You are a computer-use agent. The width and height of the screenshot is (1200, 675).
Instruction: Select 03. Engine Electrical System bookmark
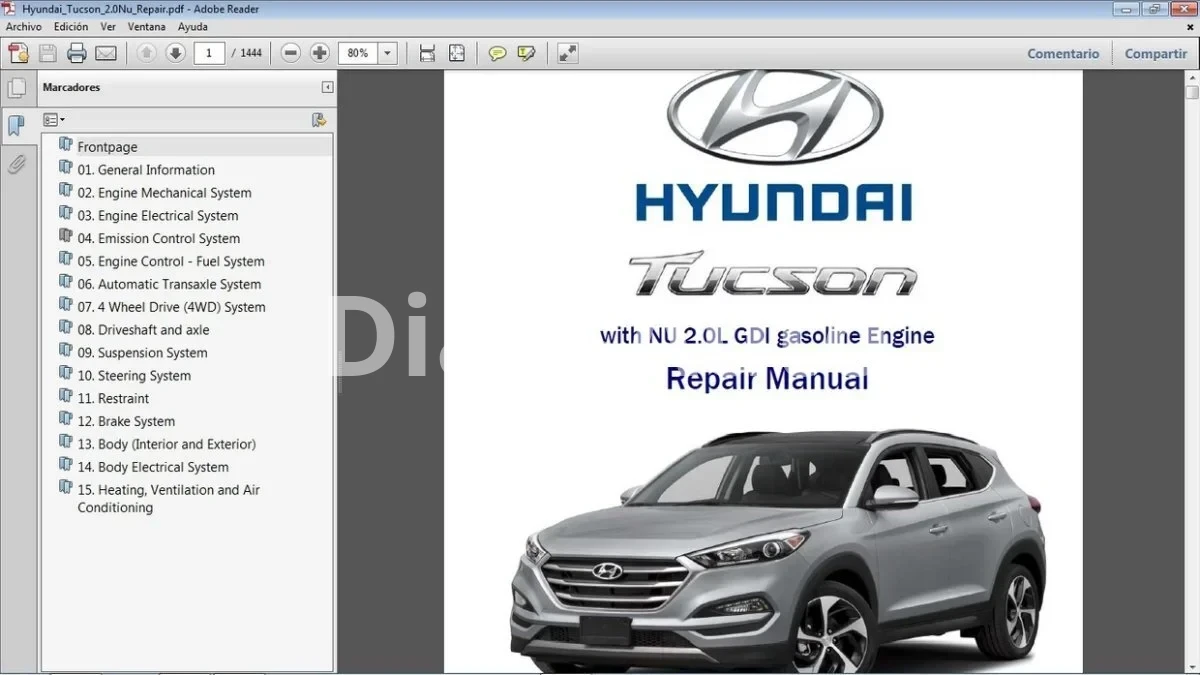[x=158, y=216]
